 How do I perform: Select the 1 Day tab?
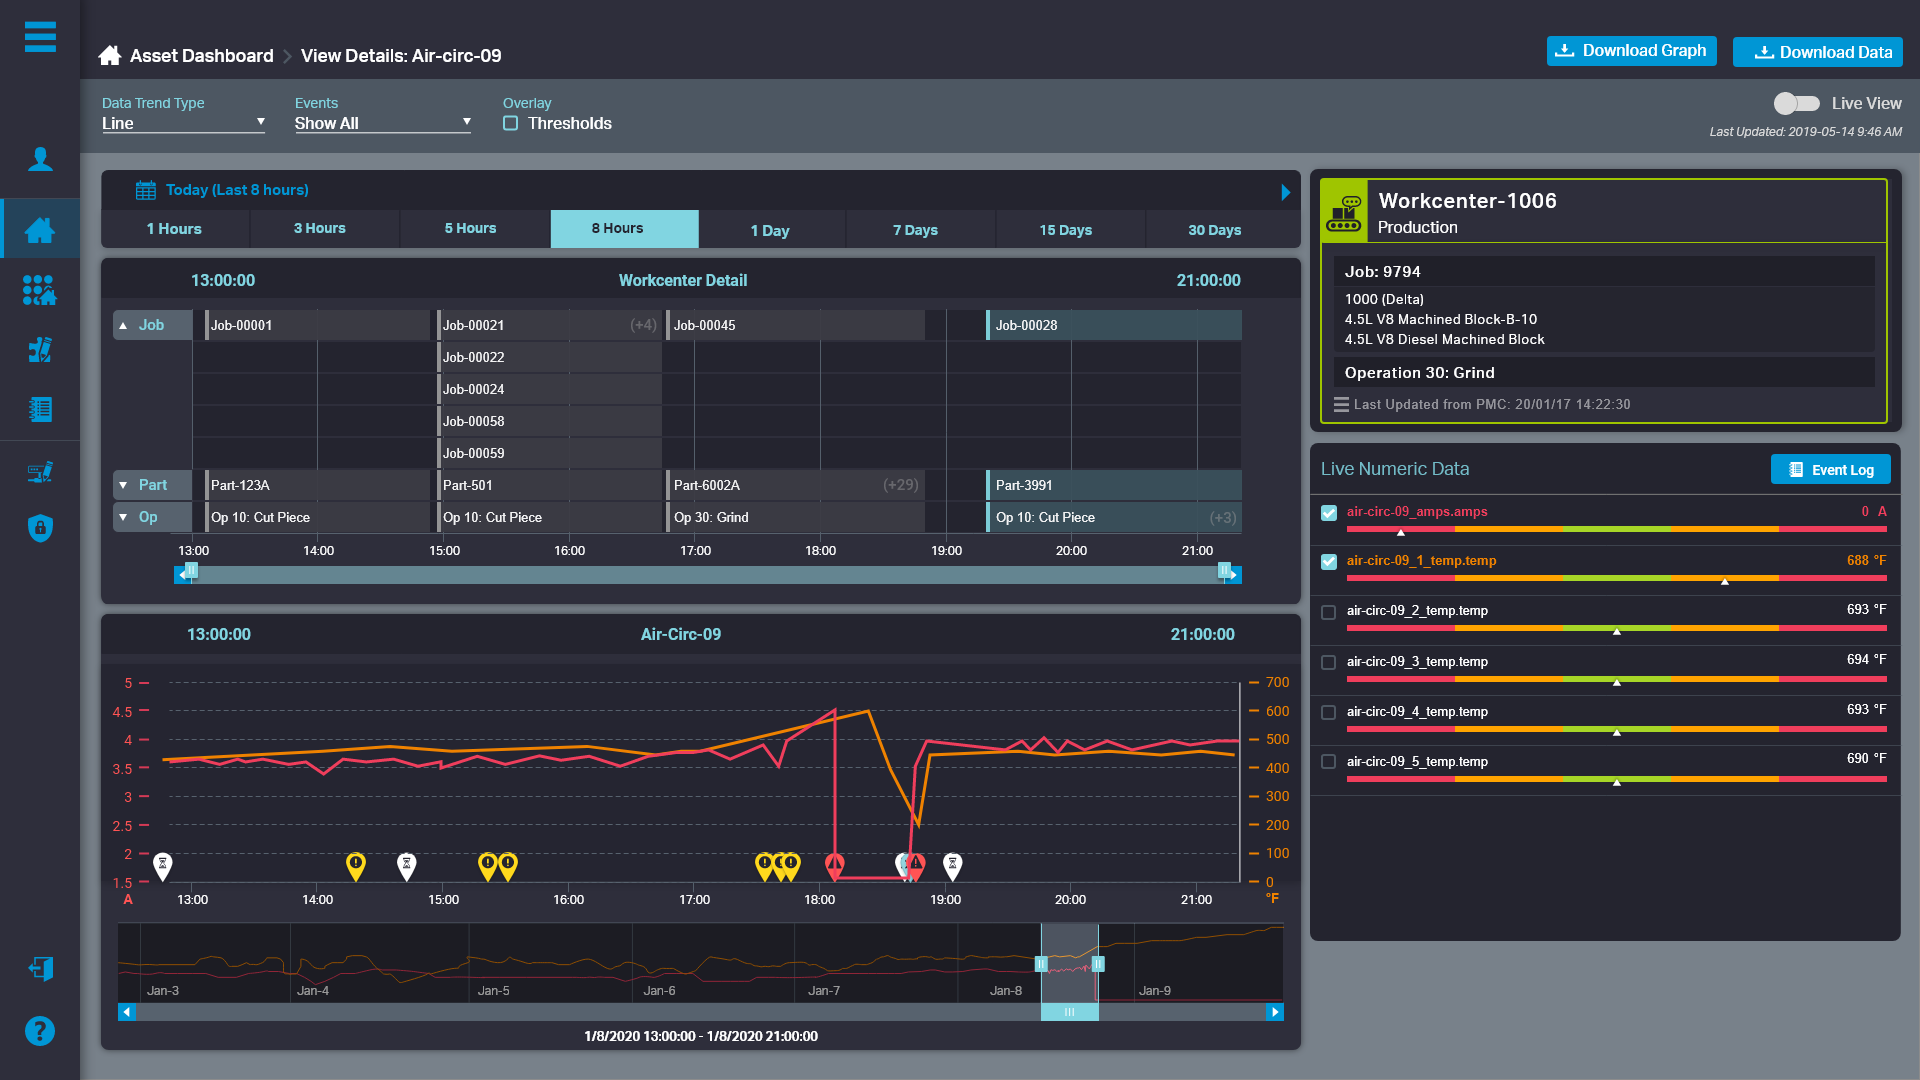(x=770, y=230)
